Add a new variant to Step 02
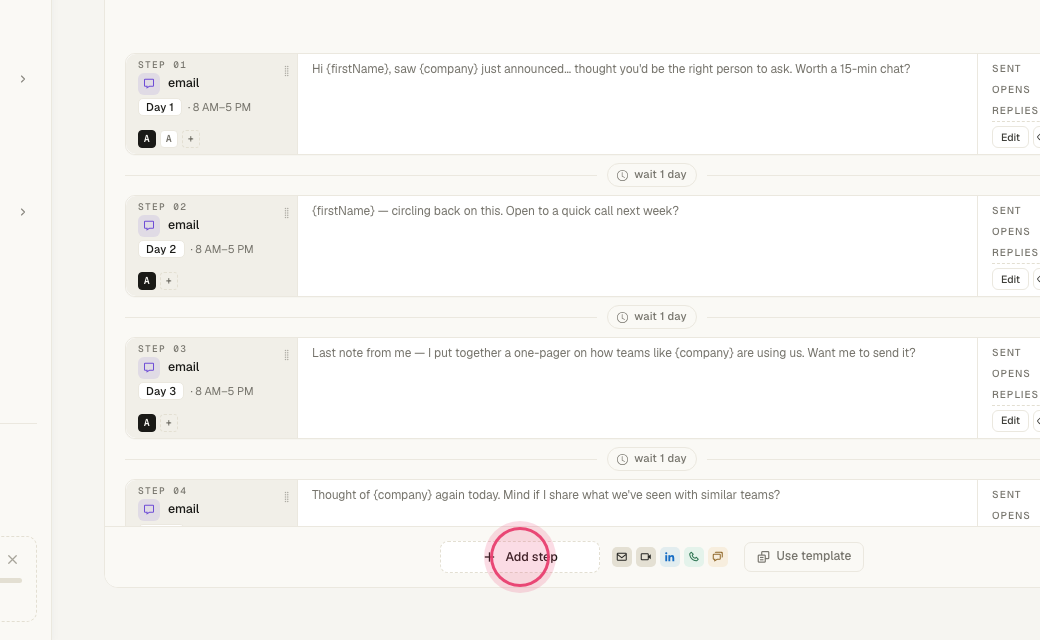Image resolution: width=1040 pixels, height=640 pixels. (168, 281)
